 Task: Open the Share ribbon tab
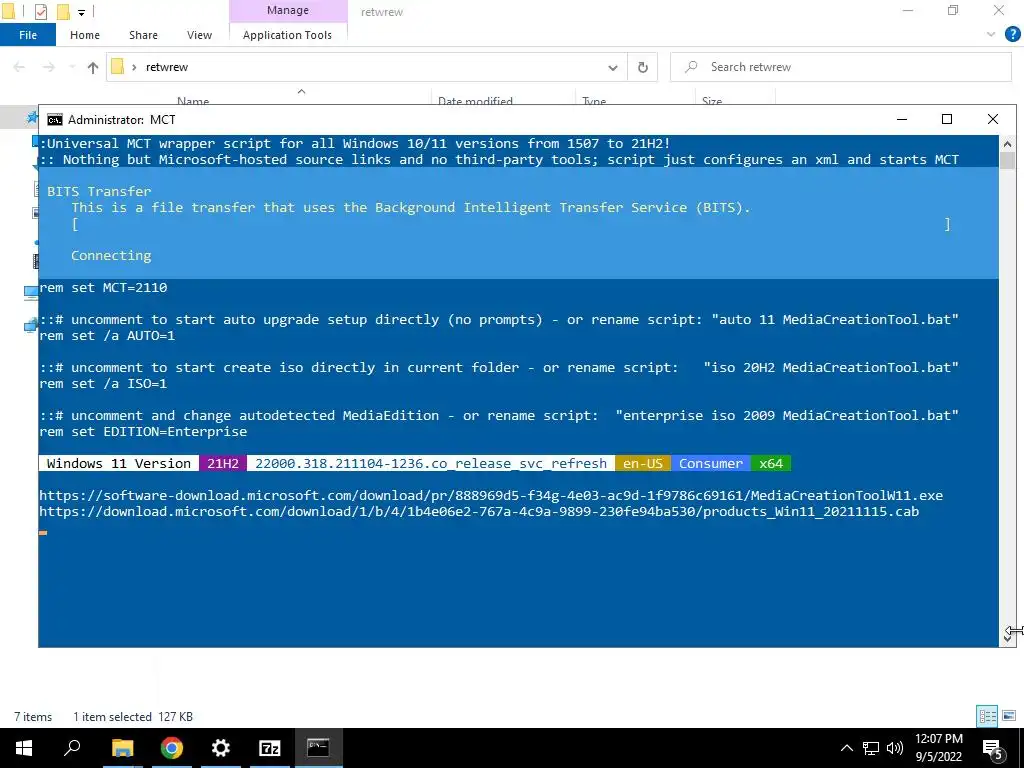point(143,35)
